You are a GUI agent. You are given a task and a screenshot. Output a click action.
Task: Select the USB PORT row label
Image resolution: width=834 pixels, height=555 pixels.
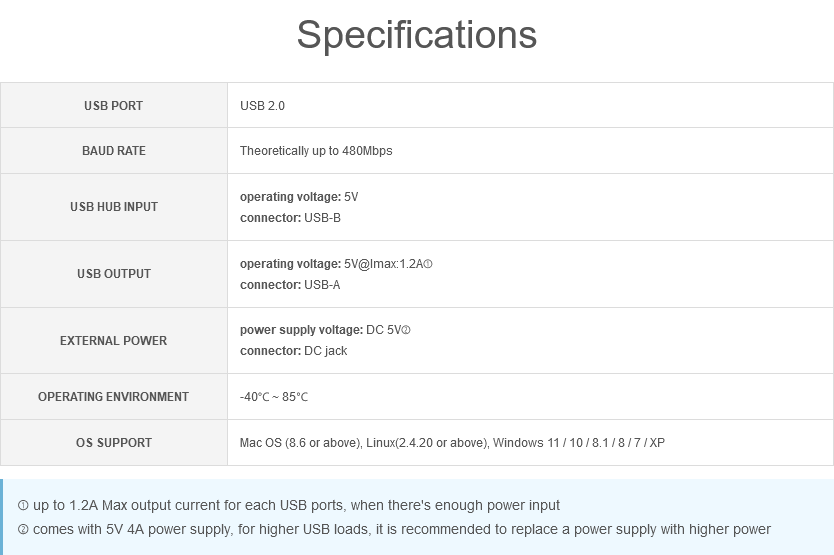pyautogui.click(x=113, y=105)
